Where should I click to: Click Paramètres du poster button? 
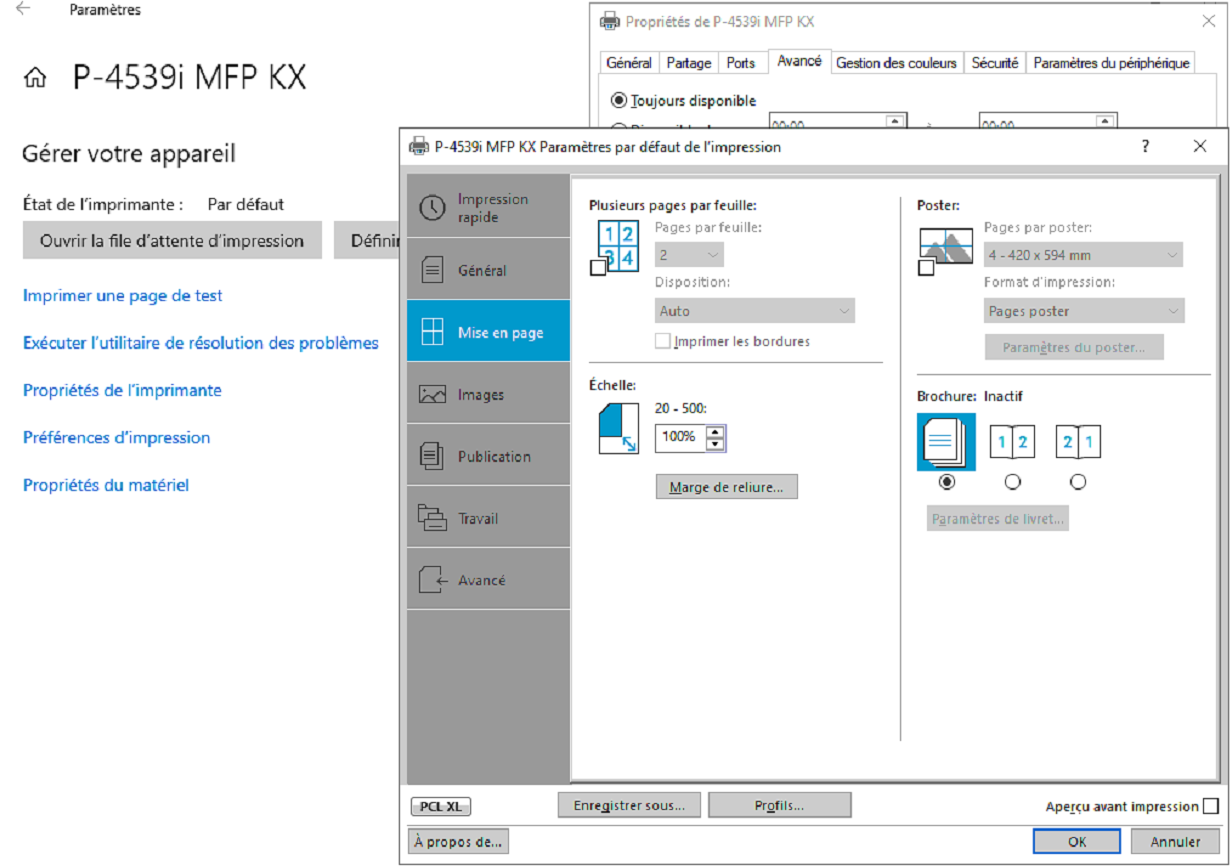point(1075,348)
